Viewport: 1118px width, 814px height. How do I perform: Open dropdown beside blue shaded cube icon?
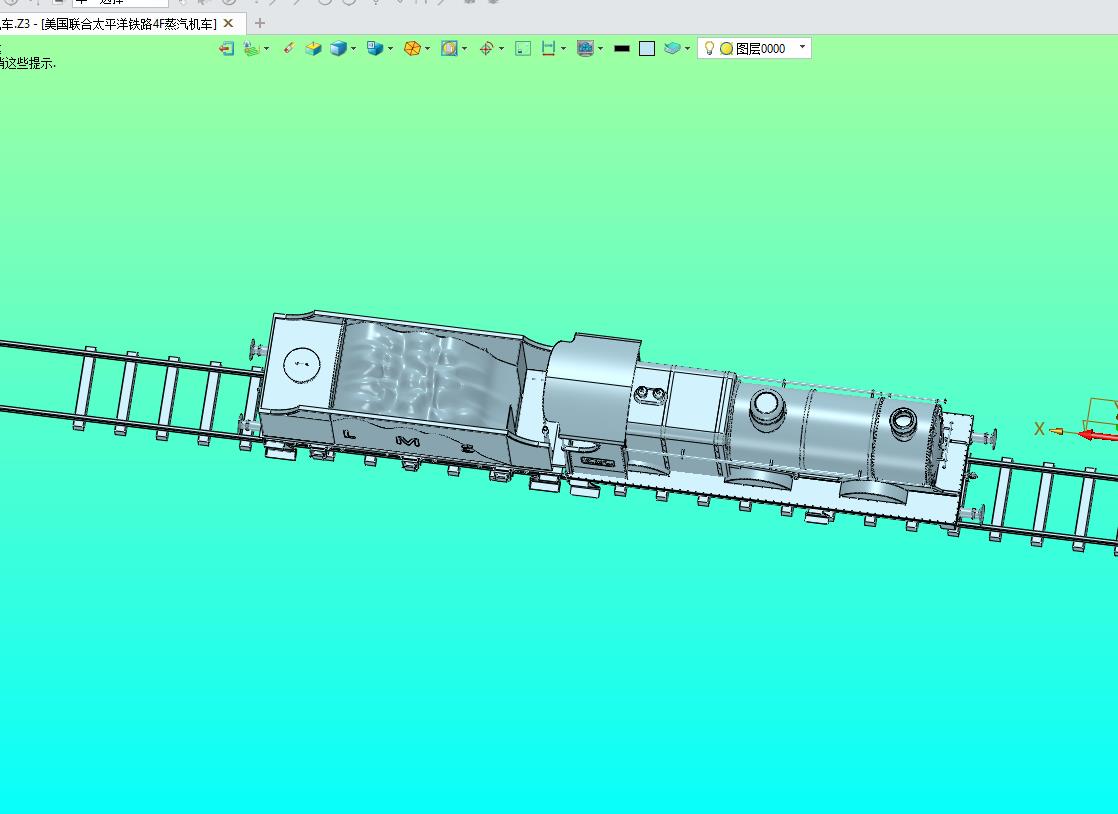pyautogui.click(x=353, y=48)
